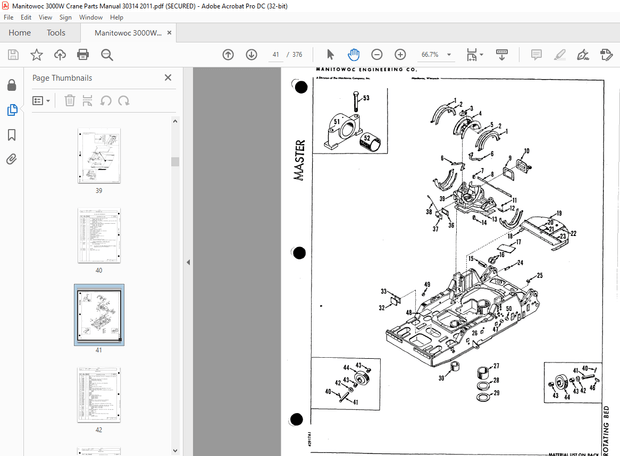Go to next page arrow

tap(251, 55)
